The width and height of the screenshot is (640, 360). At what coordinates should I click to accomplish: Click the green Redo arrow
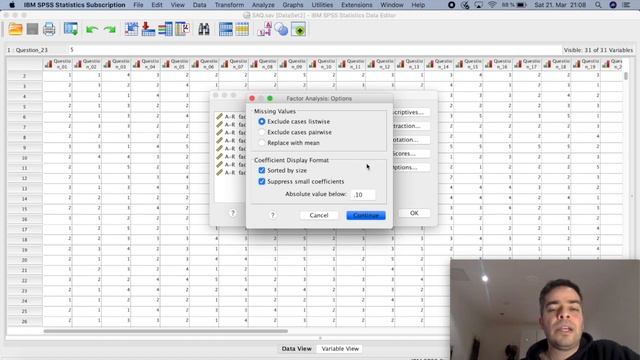[109, 30]
